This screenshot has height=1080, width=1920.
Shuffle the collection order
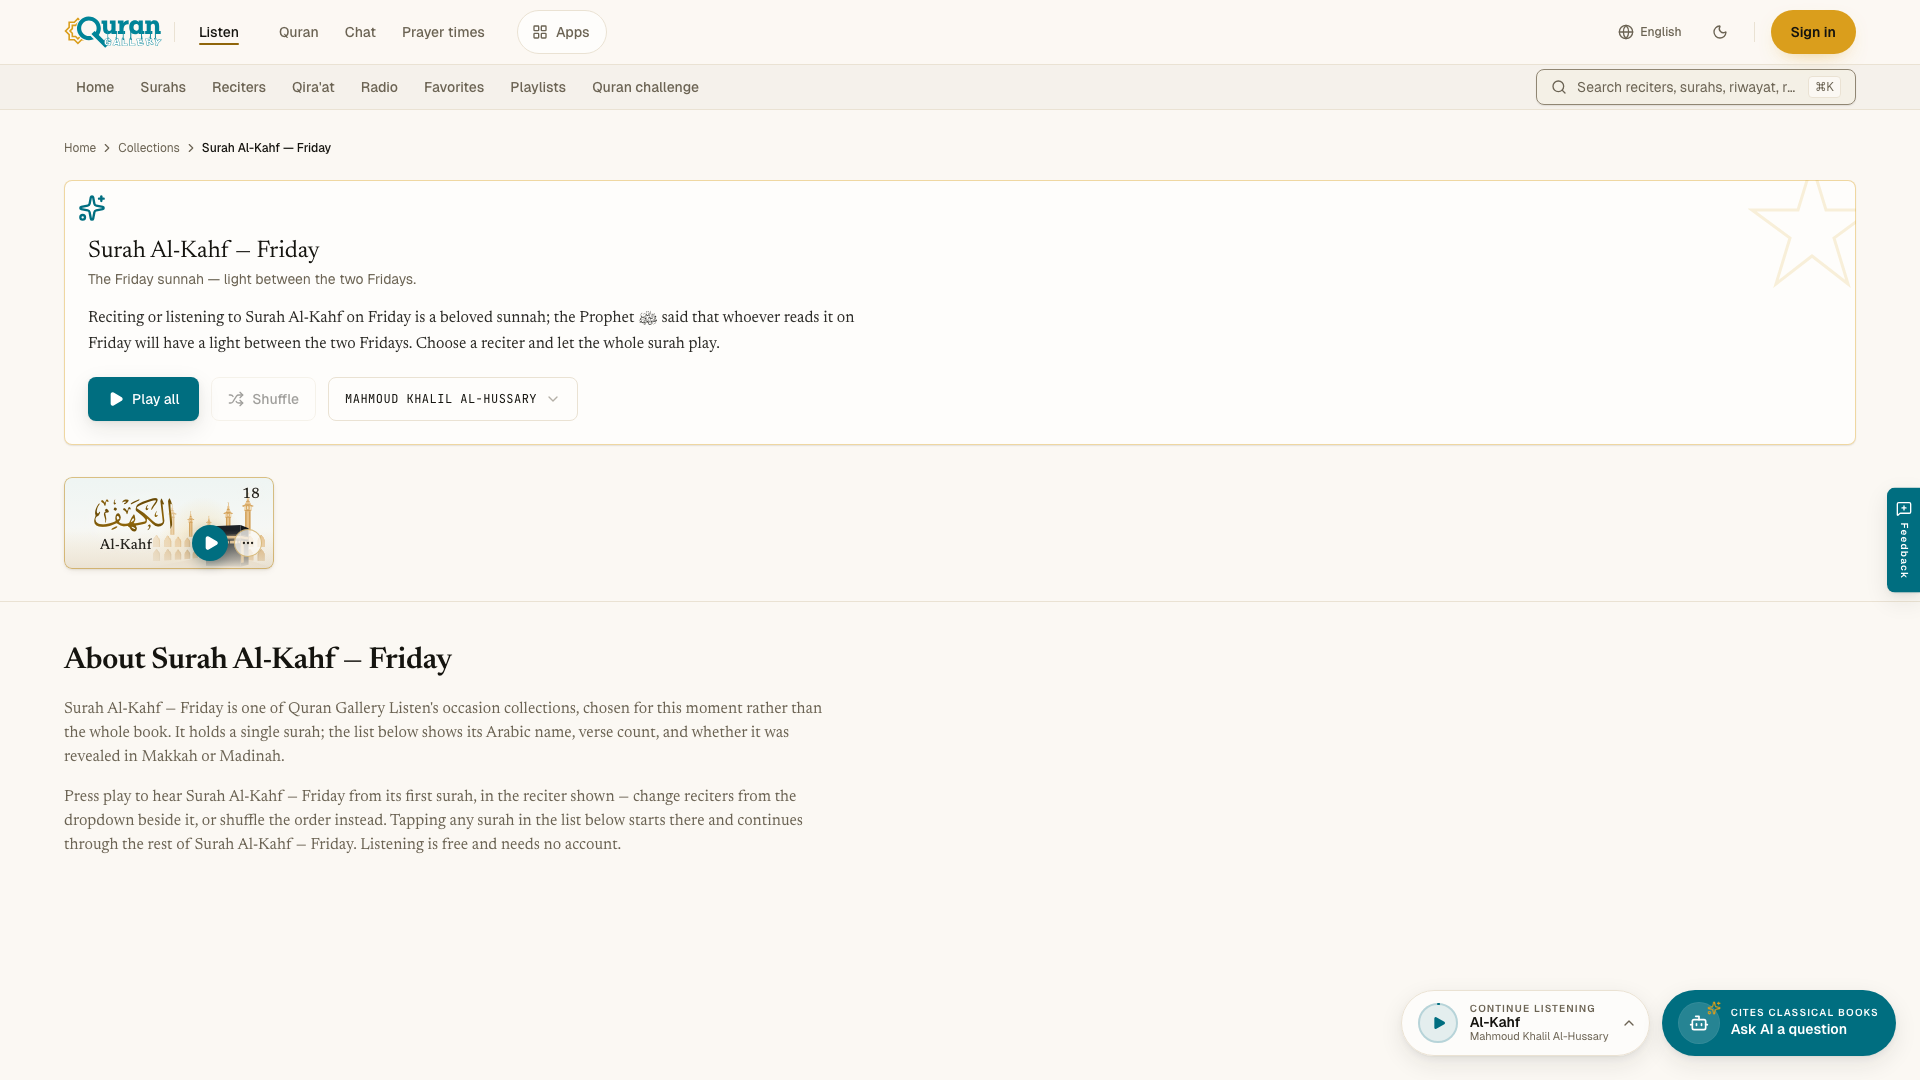click(x=263, y=399)
